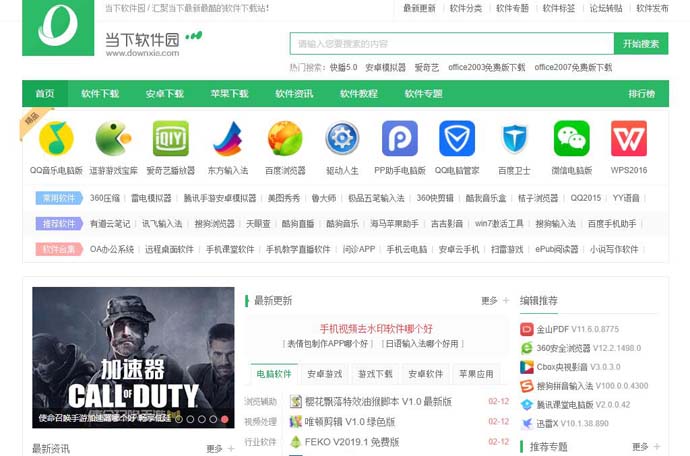Open 软件专题 in the top header links
Screen dimensions: 690x456
(512, 8)
